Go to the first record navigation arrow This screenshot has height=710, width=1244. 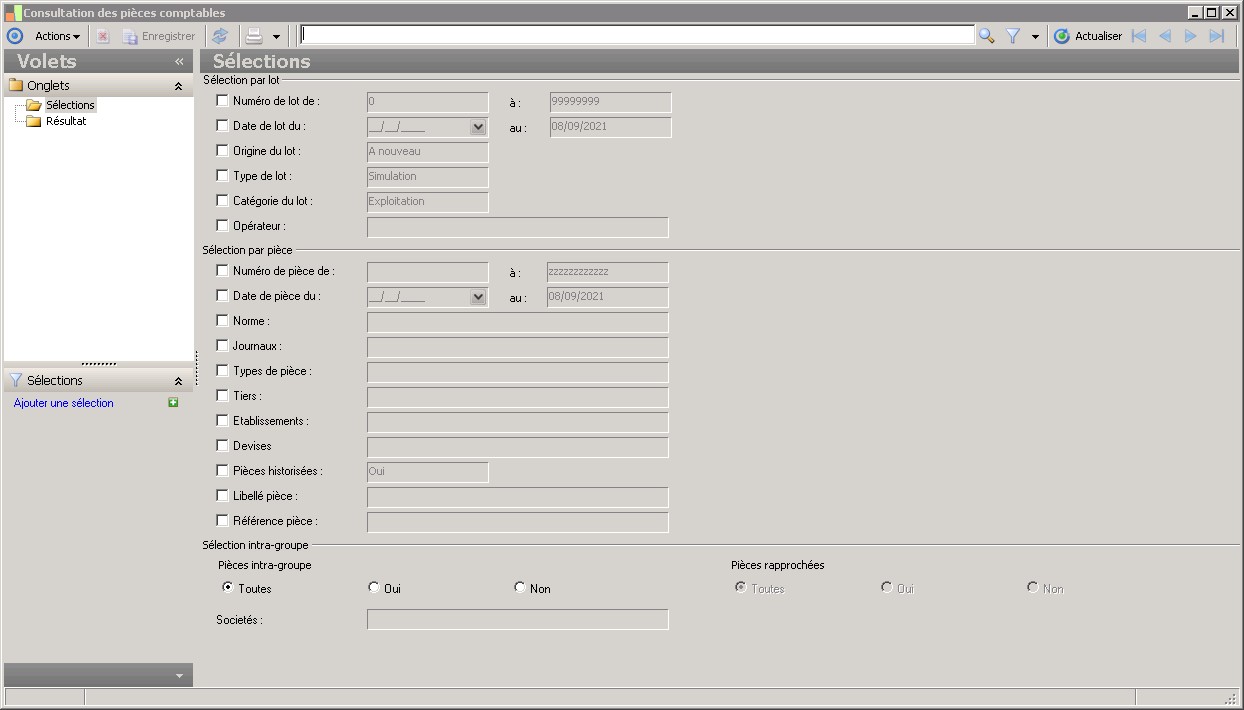point(1139,36)
